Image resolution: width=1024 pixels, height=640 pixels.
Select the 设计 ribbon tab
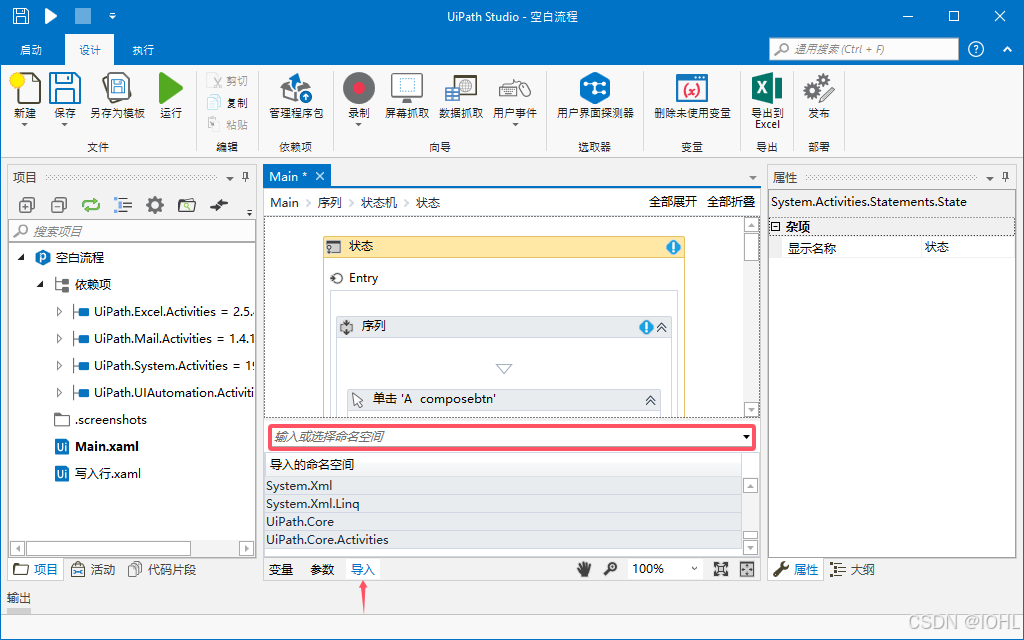pos(89,50)
